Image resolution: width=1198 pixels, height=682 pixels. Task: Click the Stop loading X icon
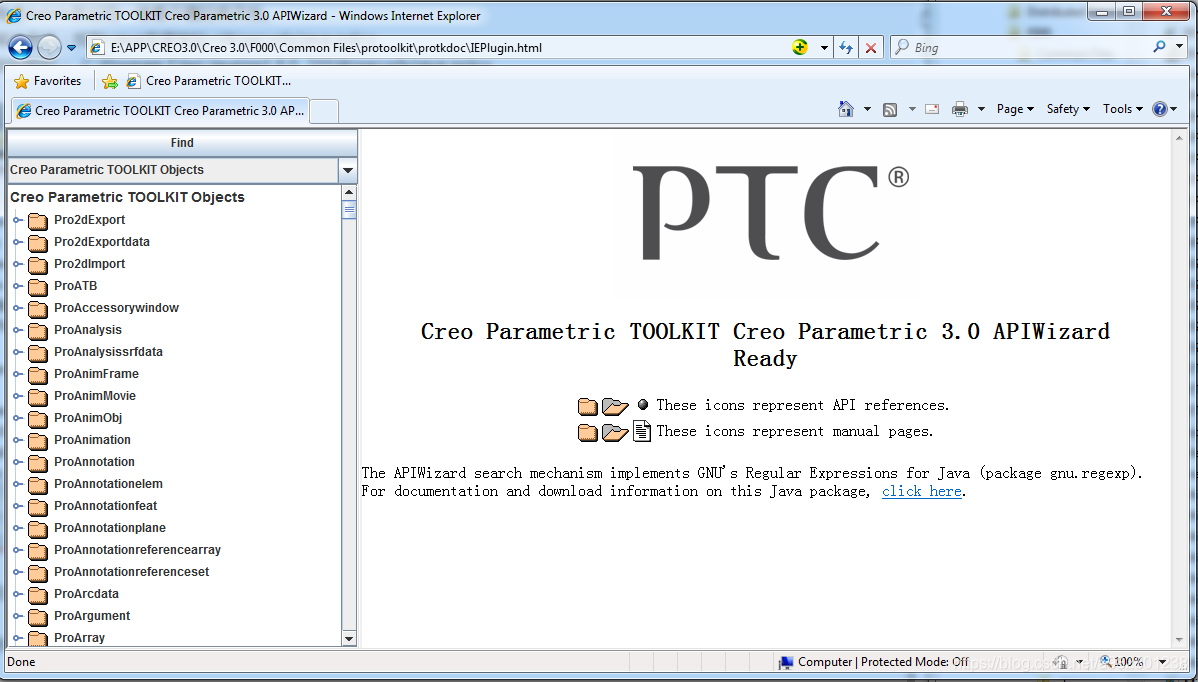pos(871,47)
